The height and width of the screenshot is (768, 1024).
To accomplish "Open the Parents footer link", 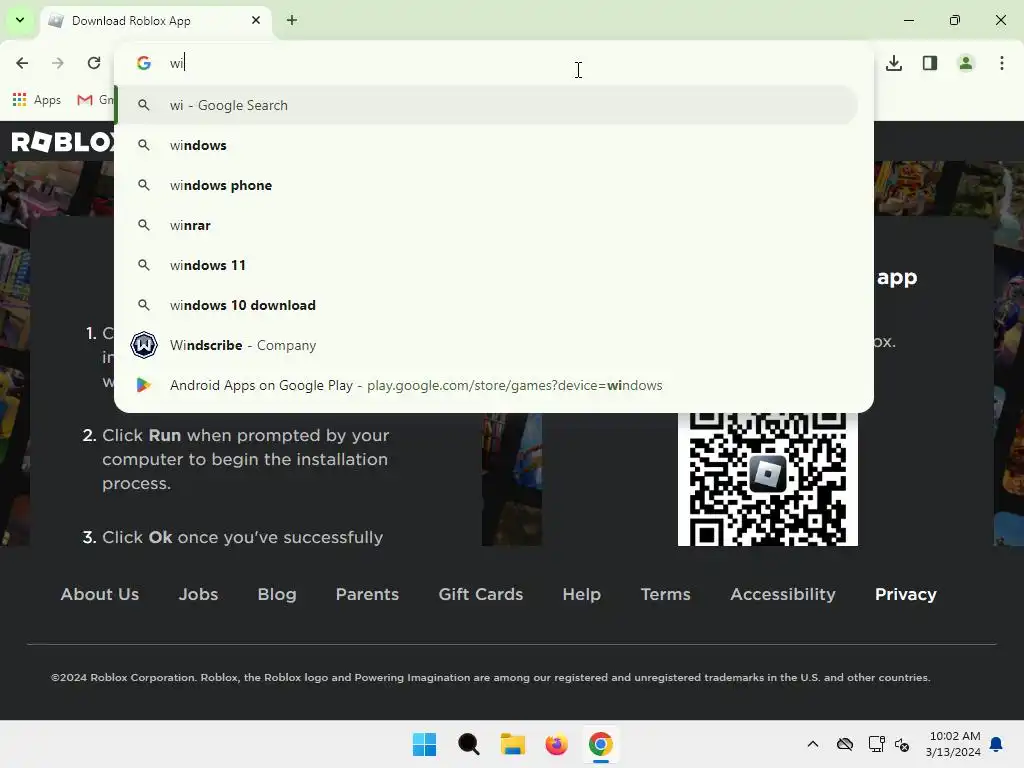I will pyautogui.click(x=367, y=594).
